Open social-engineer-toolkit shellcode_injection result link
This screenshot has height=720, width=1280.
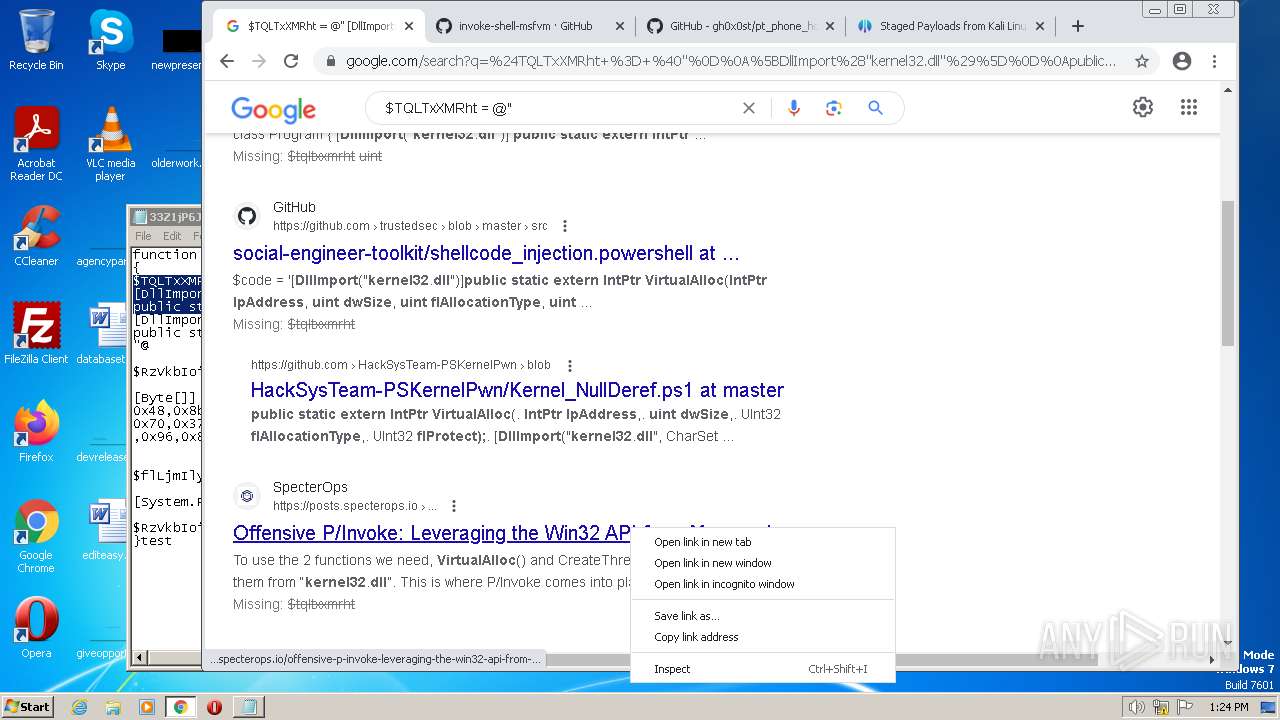coord(486,253)
